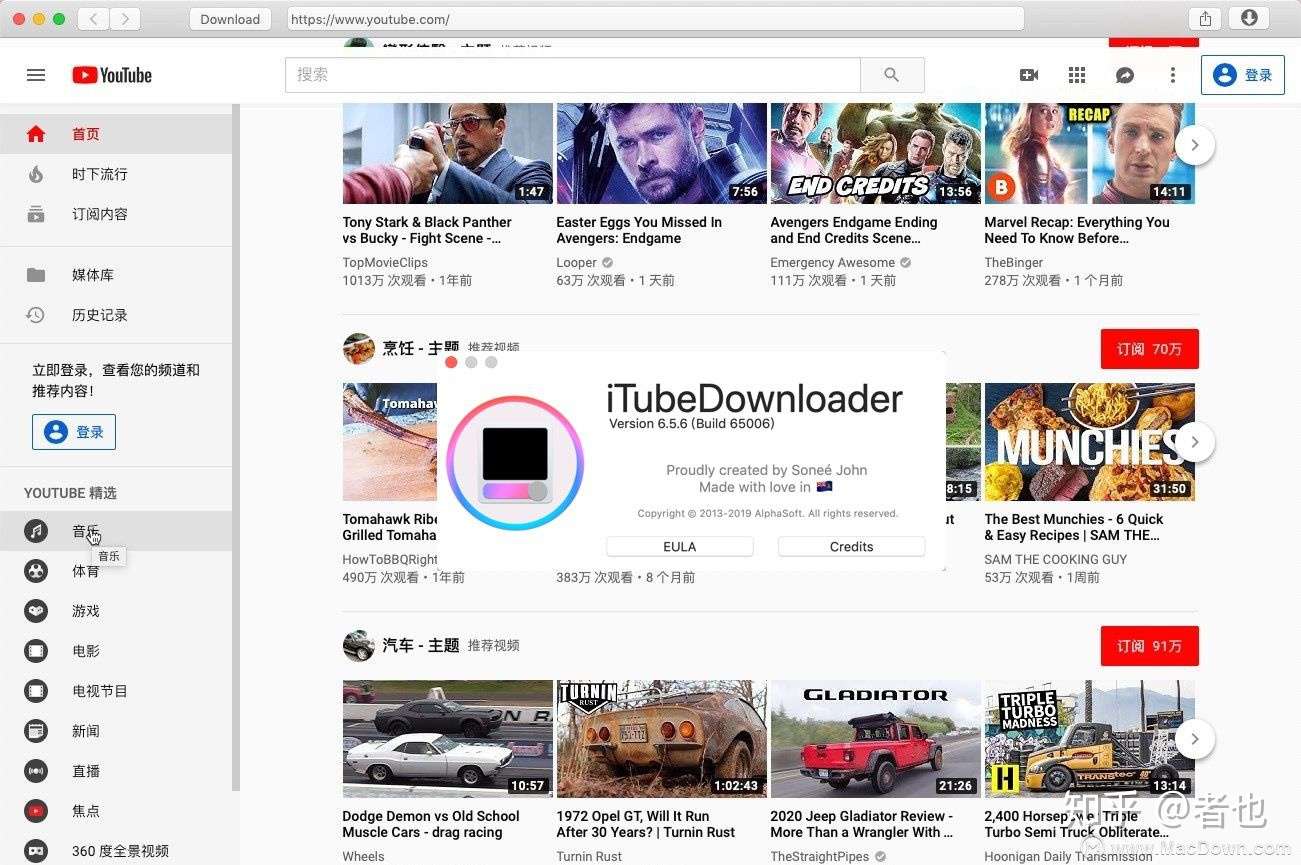Open the TopMovieClips channel link

pyautogui.click(x=385, y=263)
